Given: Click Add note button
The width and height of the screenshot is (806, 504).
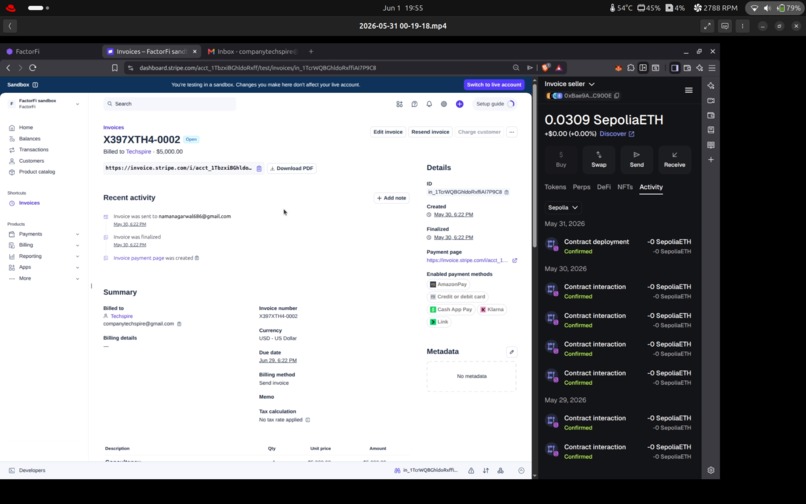Looking at the screenshot, I should tap(391, 198).
